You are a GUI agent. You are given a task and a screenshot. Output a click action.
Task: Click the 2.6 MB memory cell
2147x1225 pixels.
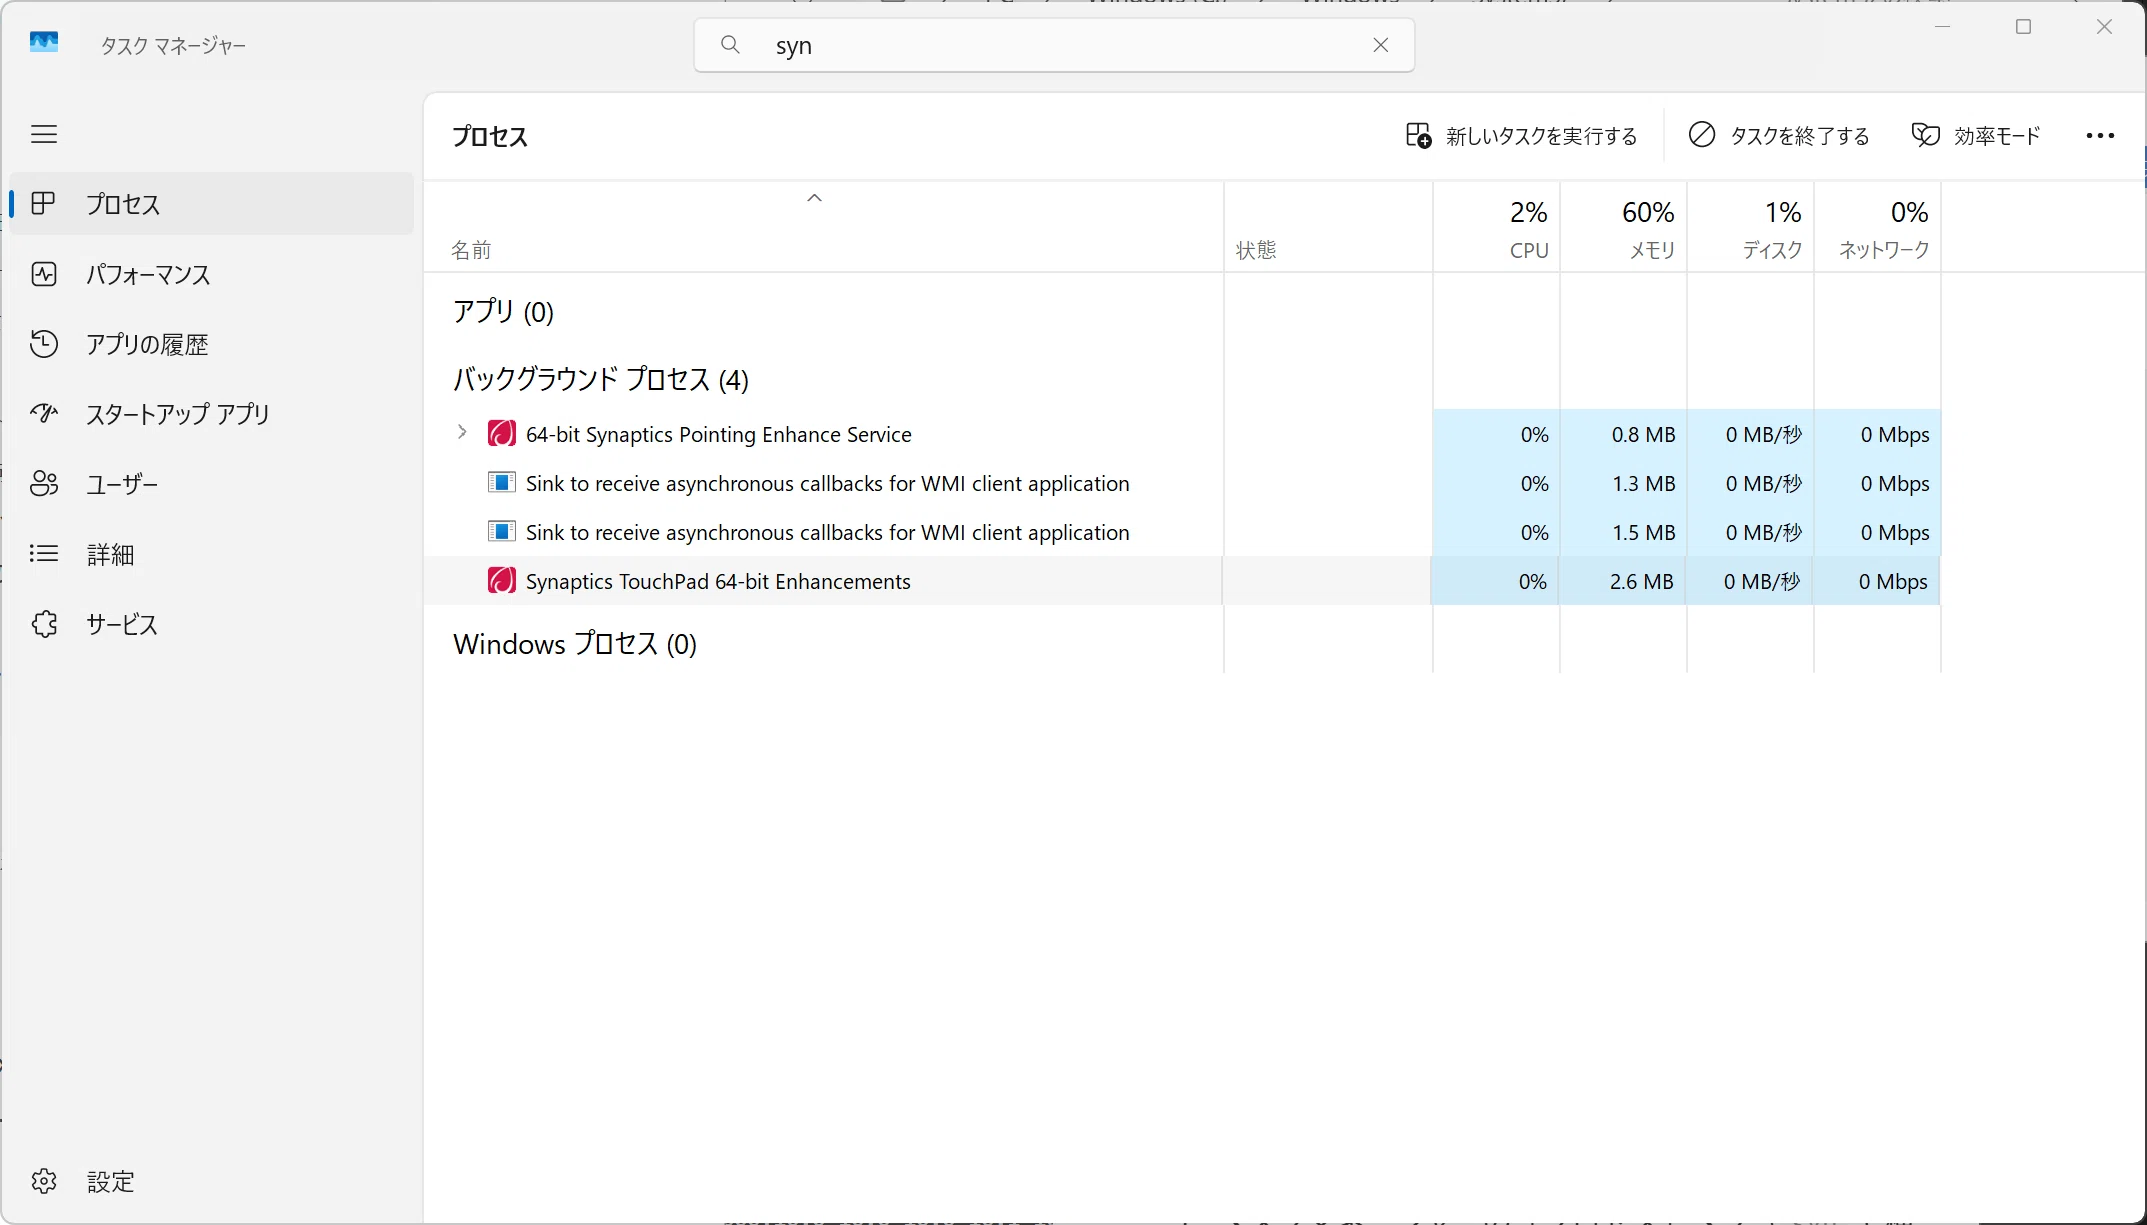(x=1621, y=581)
